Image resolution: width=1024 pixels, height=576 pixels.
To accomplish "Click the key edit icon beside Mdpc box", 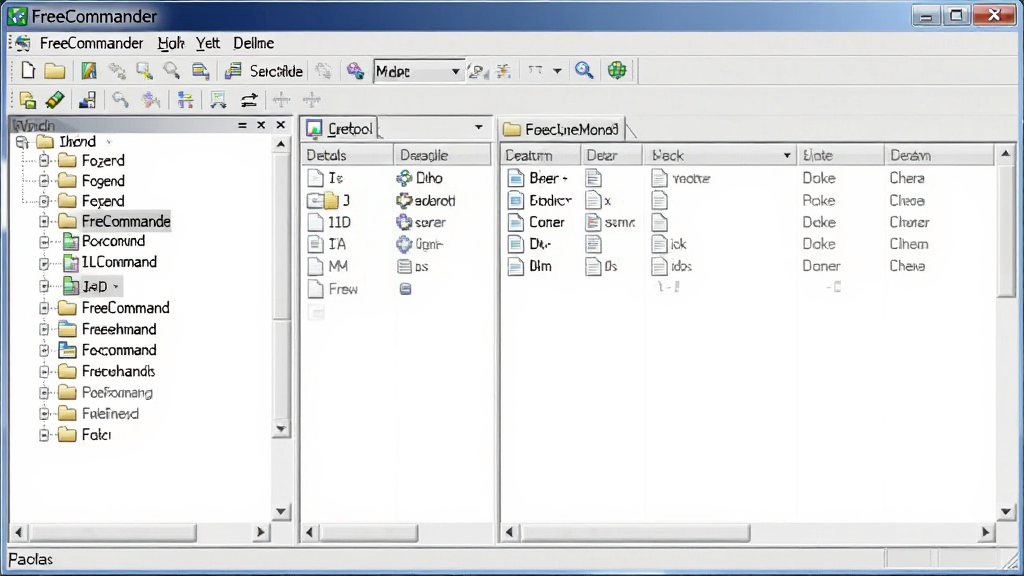I will 478,71.
